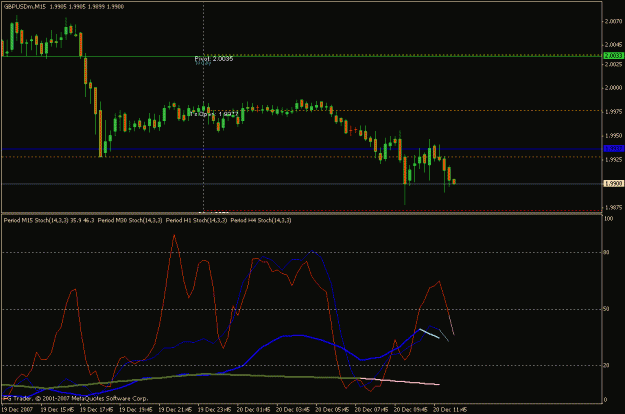This screenshot has height=414, width=625.
Task: Click the 2.0045 price axis label
Action: [x=613, y=45]
